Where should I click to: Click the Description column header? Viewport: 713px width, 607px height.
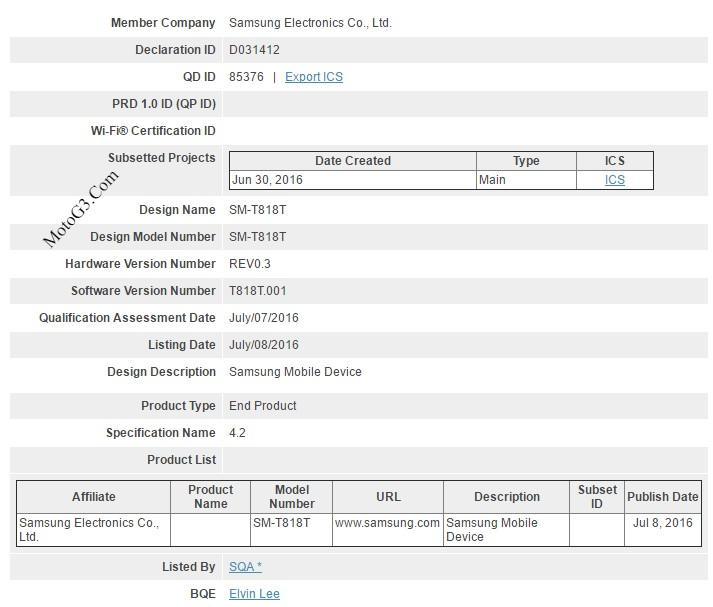click(507, 497)
